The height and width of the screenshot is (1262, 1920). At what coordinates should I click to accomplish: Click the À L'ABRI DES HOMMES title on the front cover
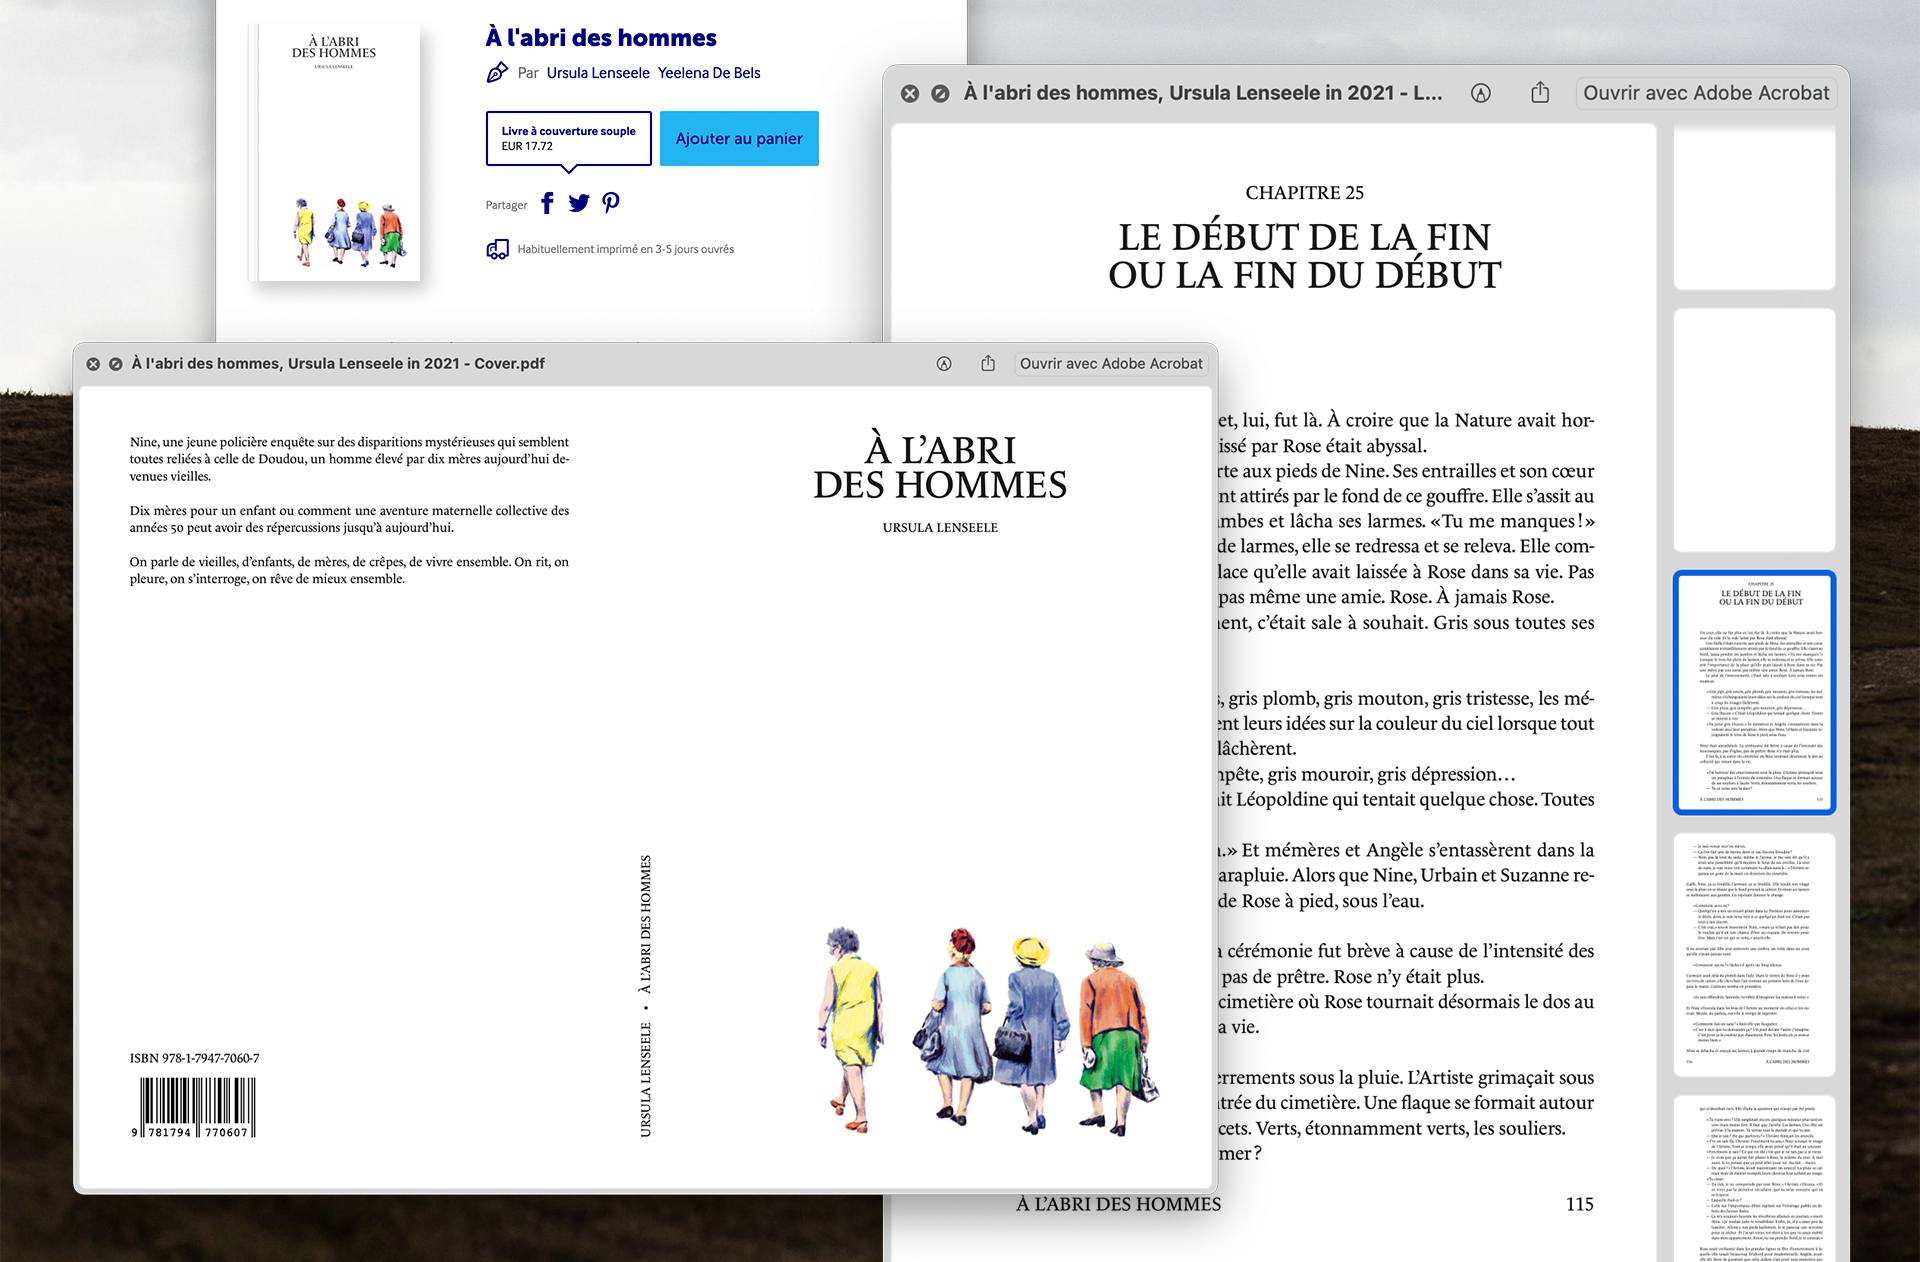tap(940, 467)
